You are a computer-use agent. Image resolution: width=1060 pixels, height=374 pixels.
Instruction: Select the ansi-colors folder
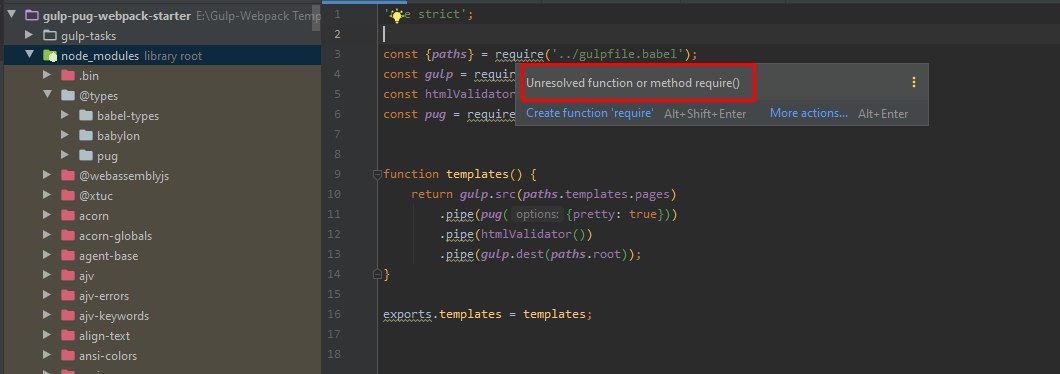(x=107, y=356)
